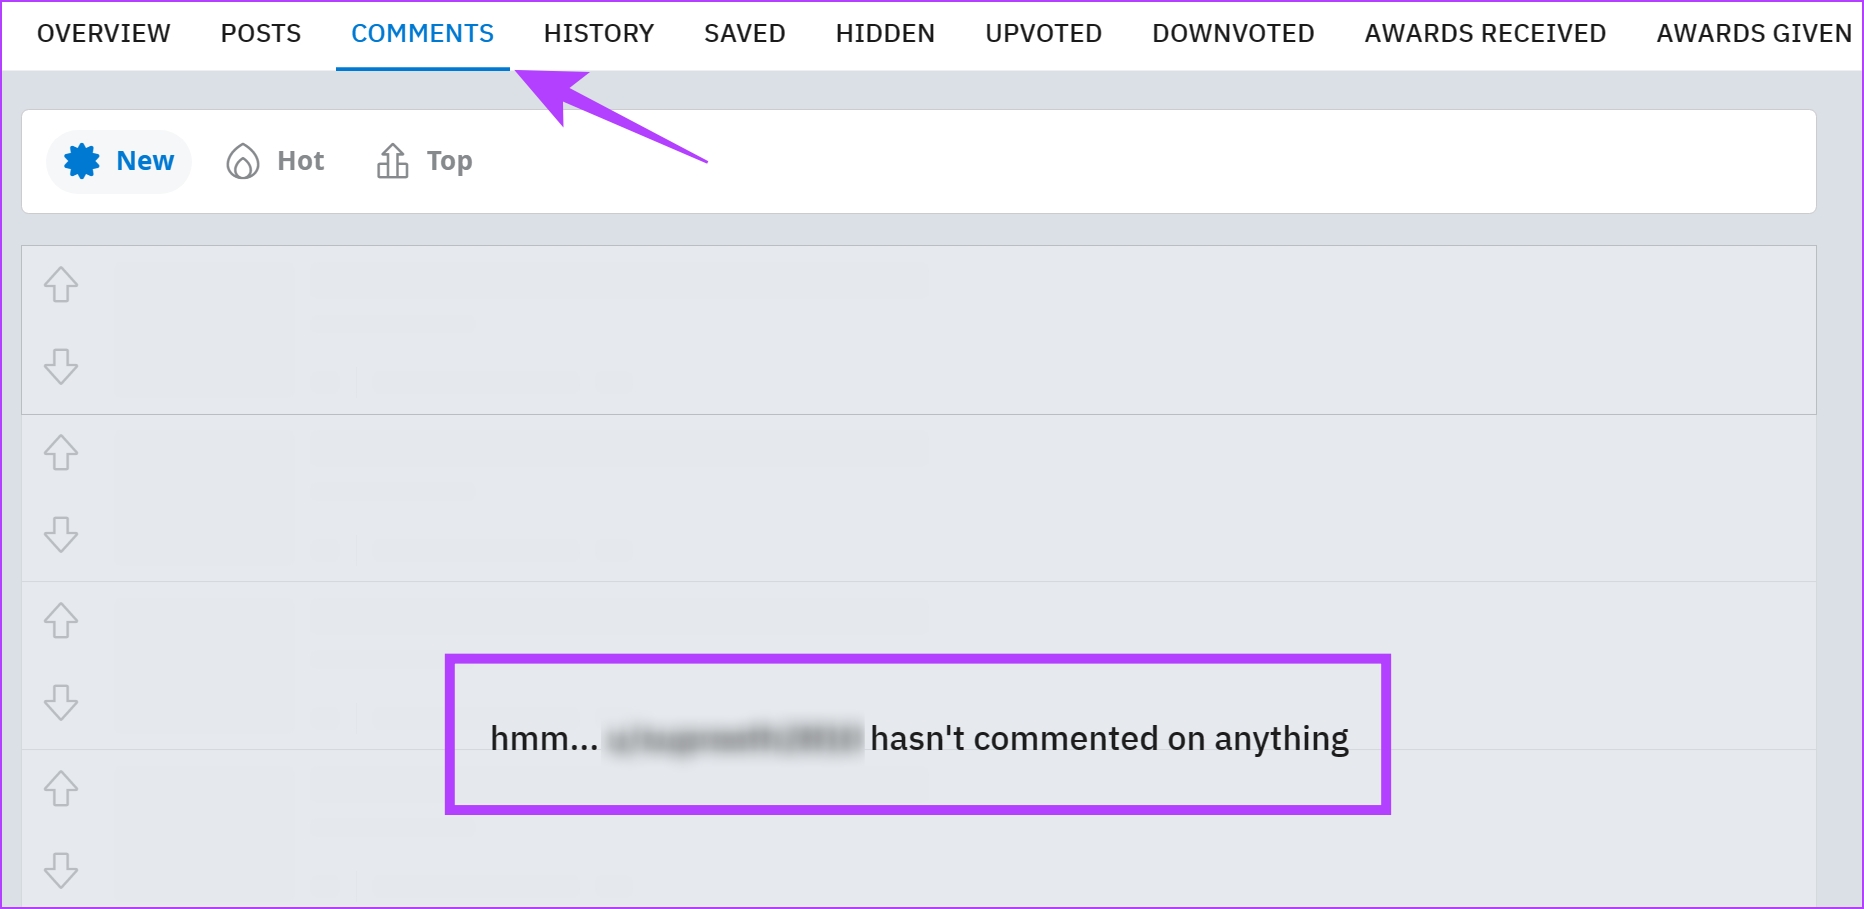Downvote the first comment placeholder
Screen dimensions: 1864x909
click(61, 366)
